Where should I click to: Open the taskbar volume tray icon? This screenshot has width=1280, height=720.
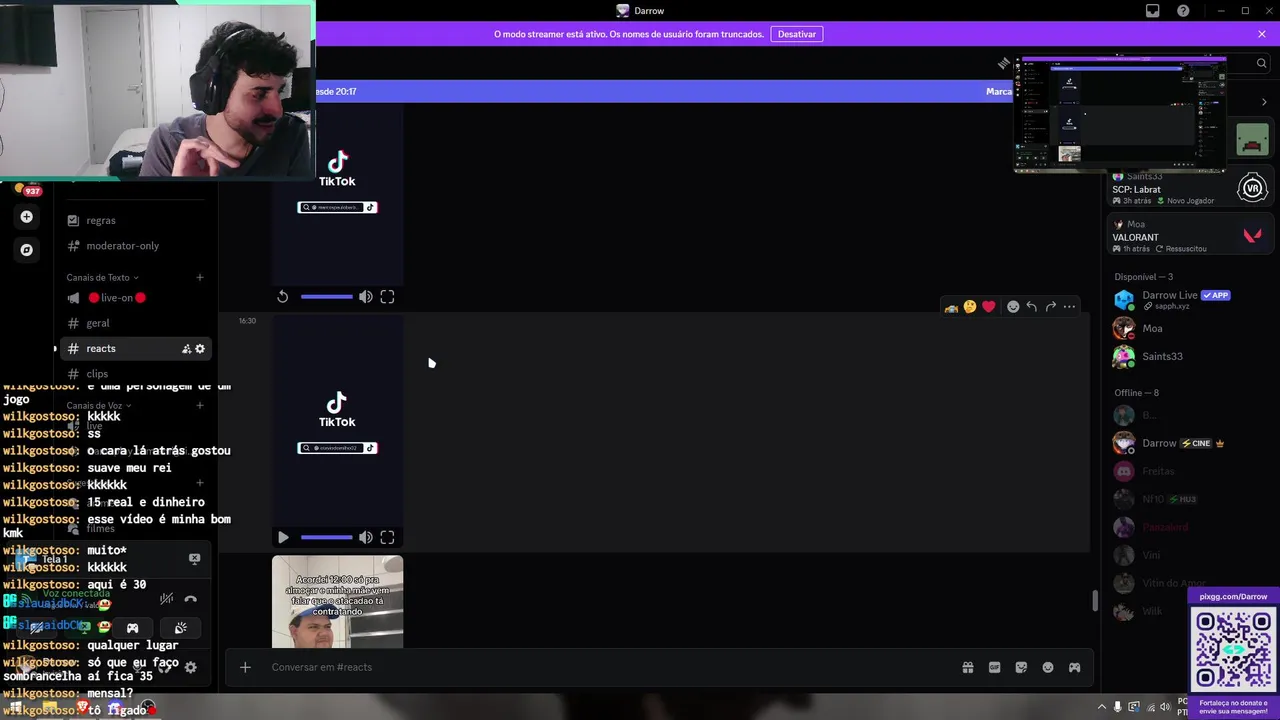tap(1166, 707)
